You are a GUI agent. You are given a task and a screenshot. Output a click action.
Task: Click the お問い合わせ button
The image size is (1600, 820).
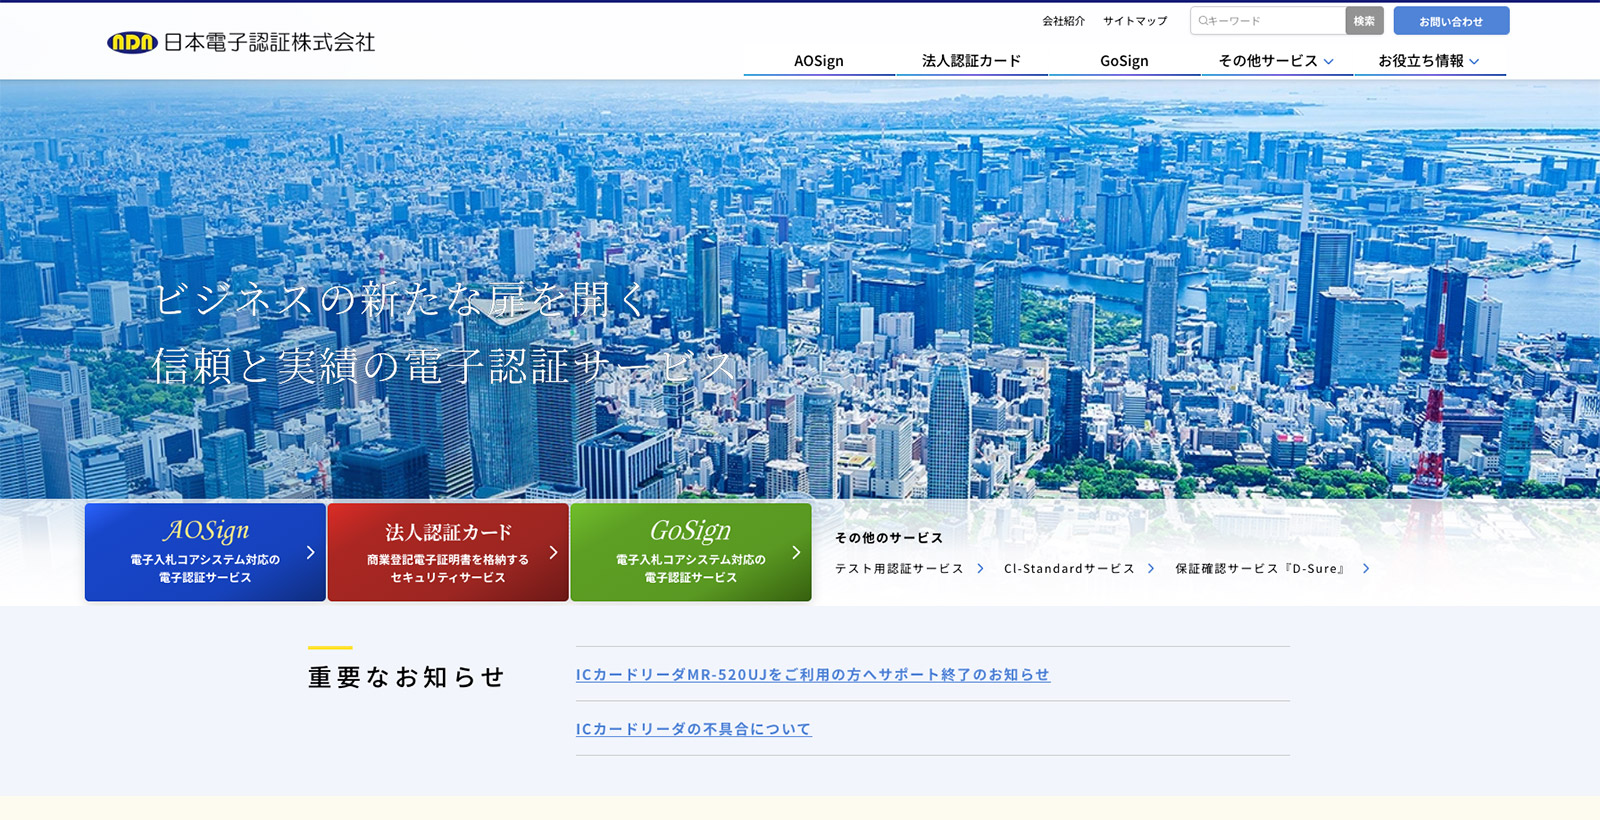pos(1451,21)
